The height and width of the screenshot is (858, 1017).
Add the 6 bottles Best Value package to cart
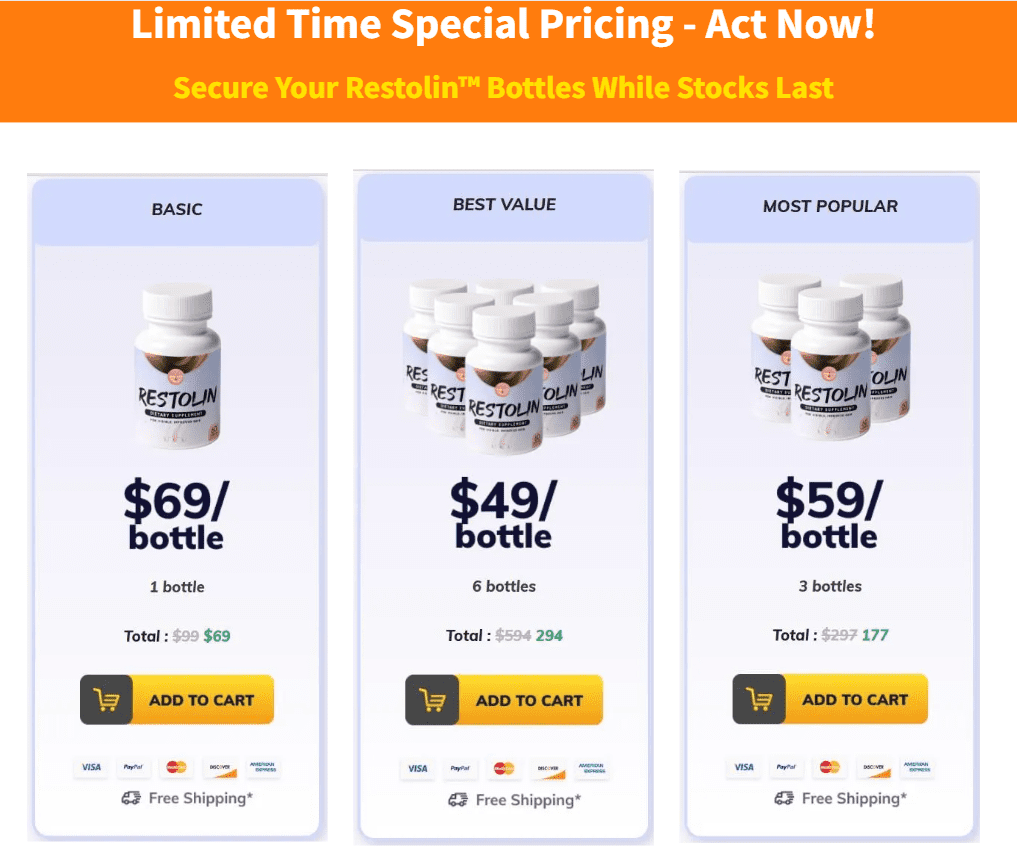(x=504, y=700)
